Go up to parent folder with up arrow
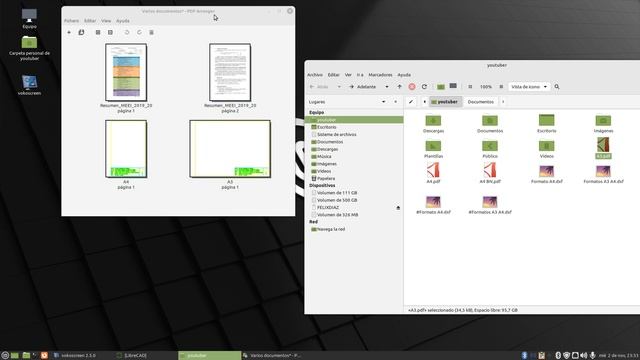The height and width of the screenshot is (360, 640). (x=400, y=87)
